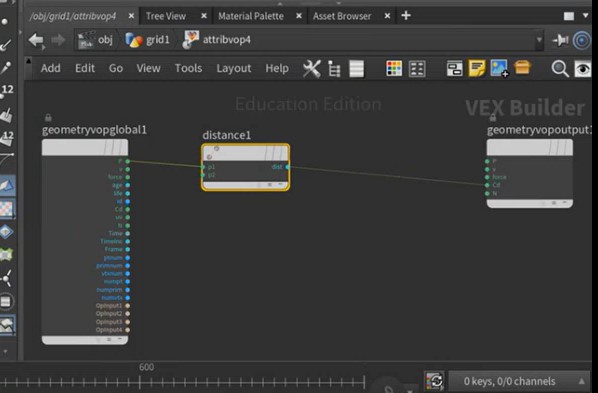The image size is (598, 393).
Task: Show the network as list mode icon
Action: pyautogui.click(x=357, y=69)
